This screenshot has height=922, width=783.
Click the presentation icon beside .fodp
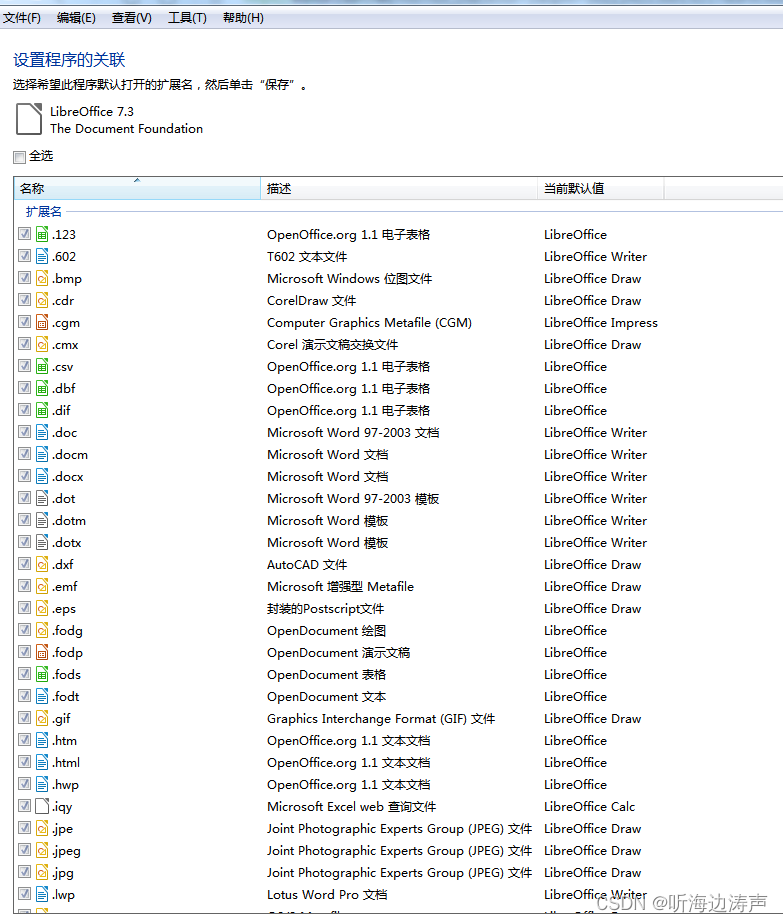(x=42, y=652)
